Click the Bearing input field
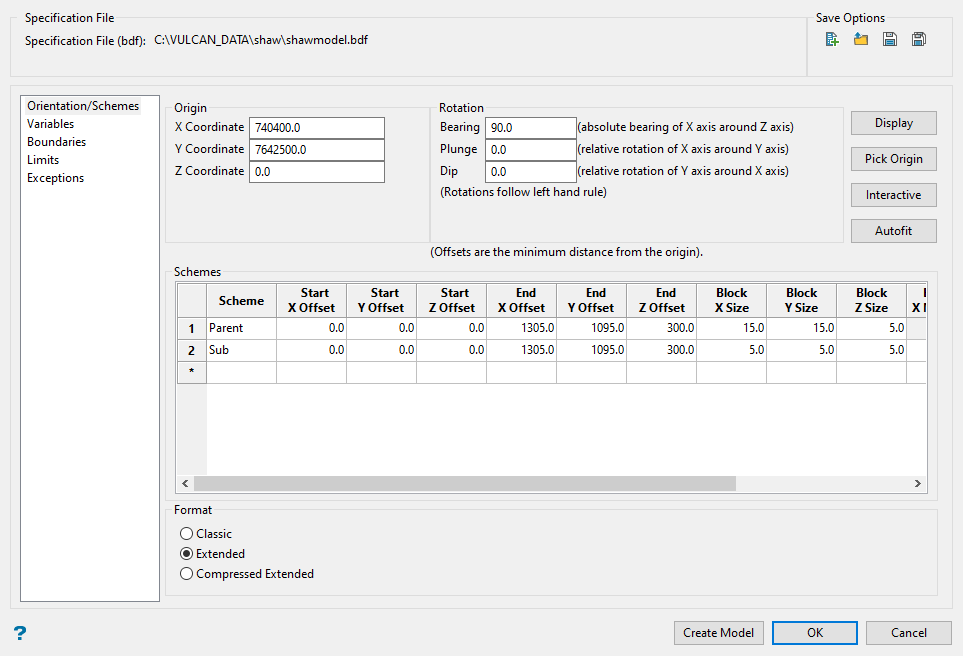 pyautogui.click(x=529, y=128)
